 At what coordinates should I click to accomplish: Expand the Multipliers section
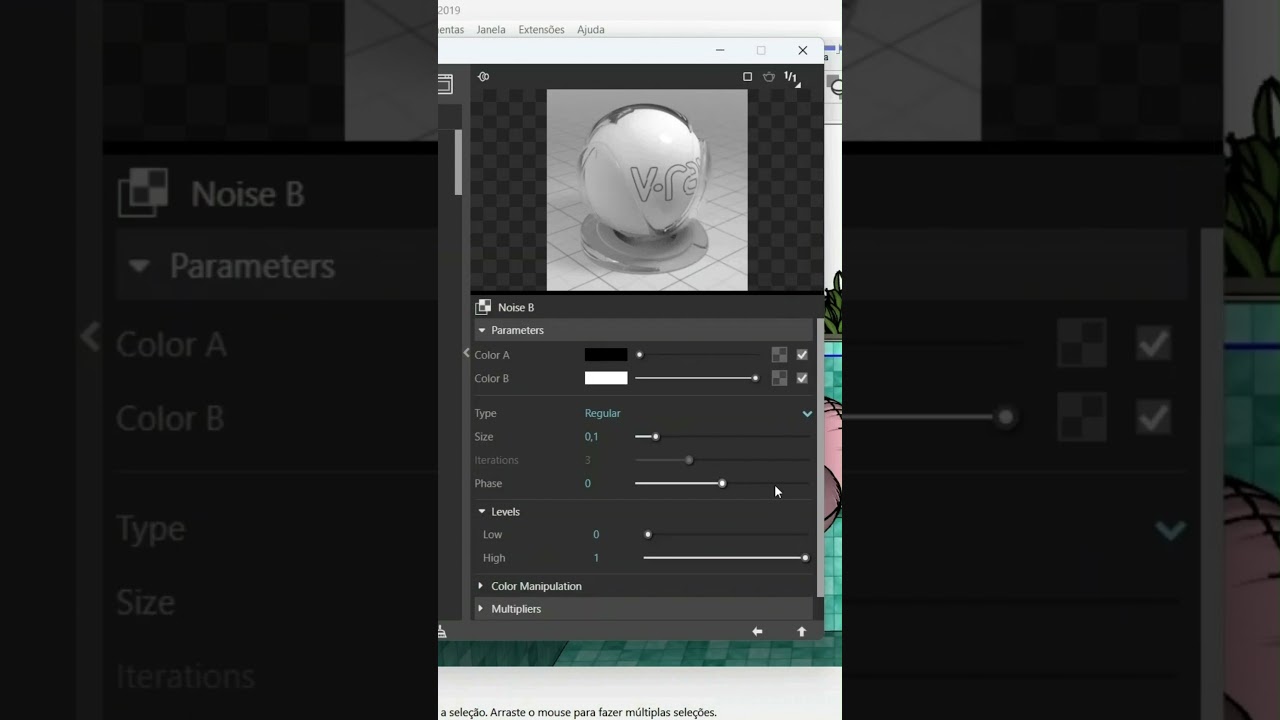(x=481, y=608)
